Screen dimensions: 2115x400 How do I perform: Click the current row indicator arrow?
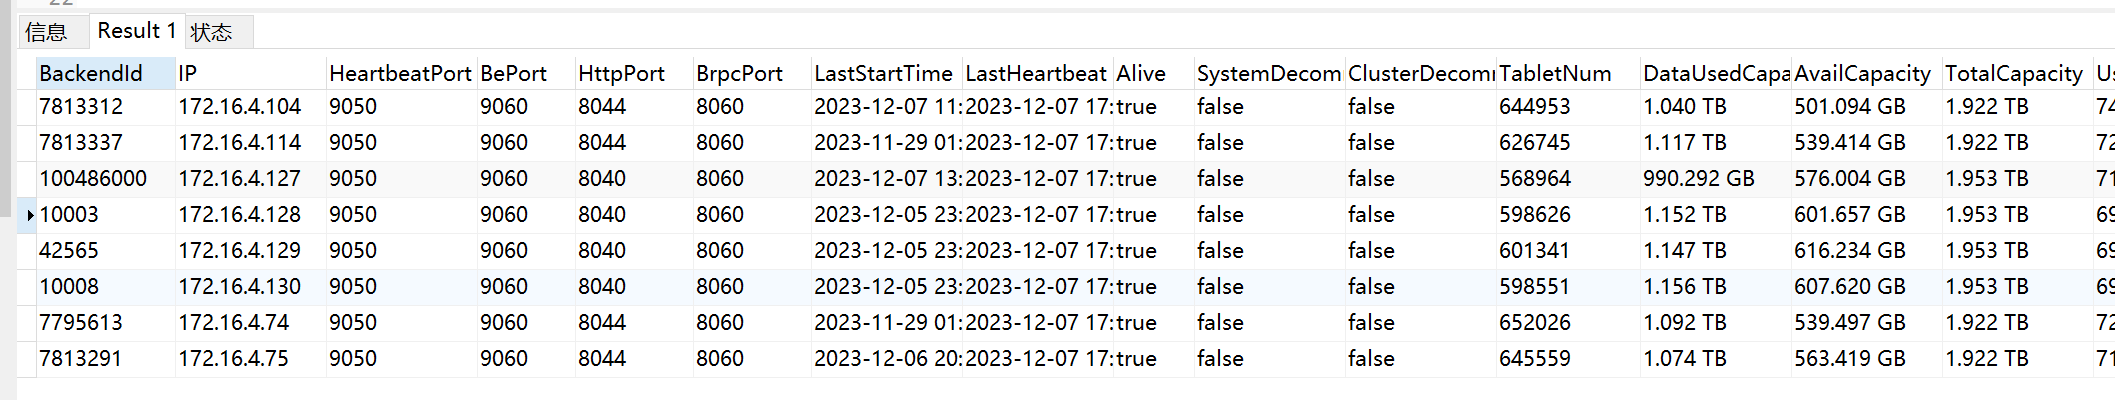[x=29, y=215]
